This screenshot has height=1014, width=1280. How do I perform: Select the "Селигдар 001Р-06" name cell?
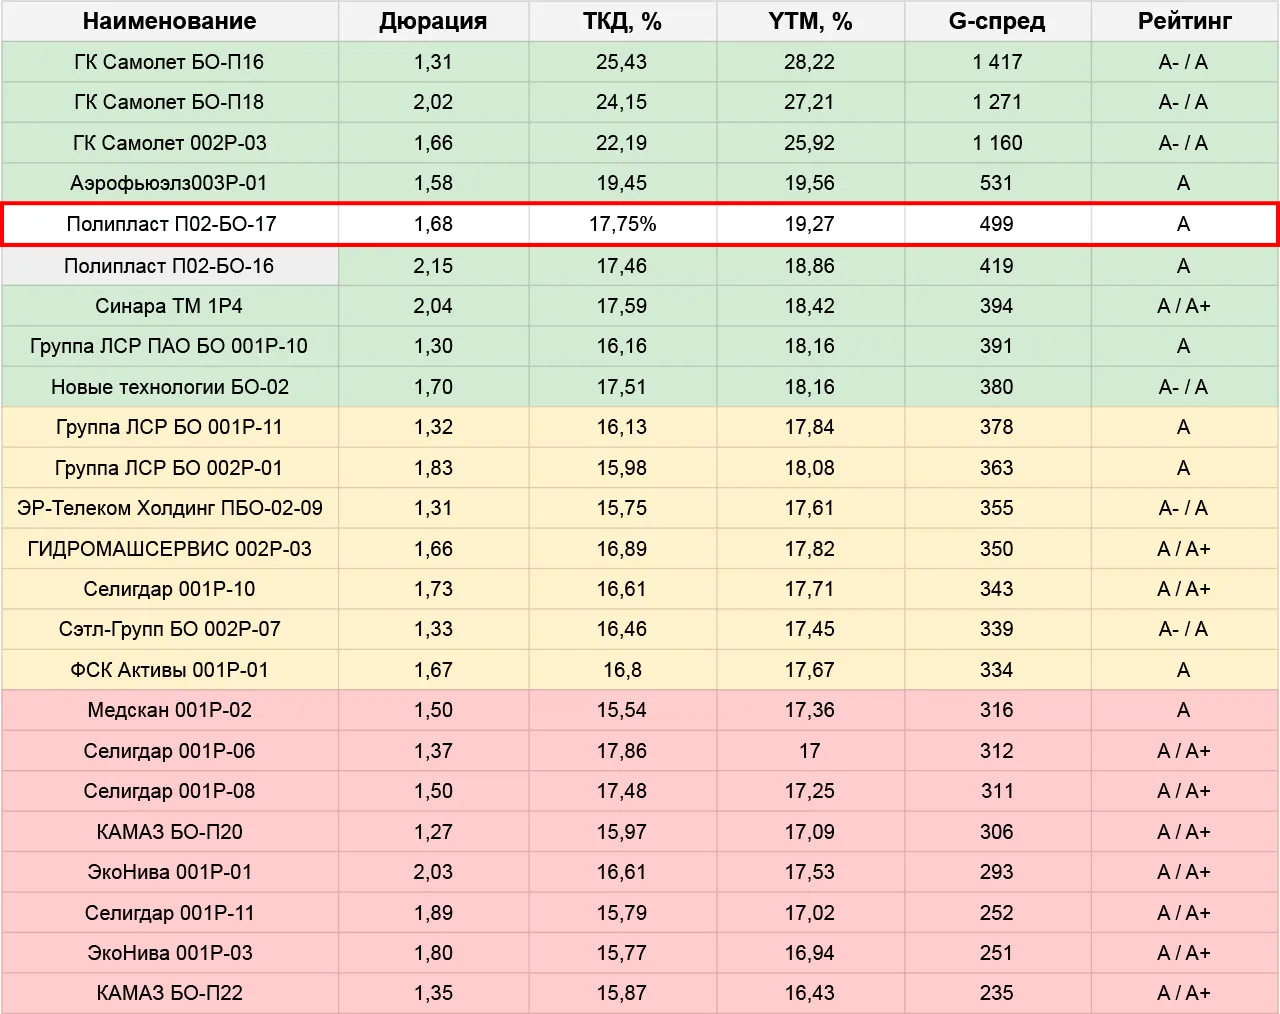coord(169,751)
